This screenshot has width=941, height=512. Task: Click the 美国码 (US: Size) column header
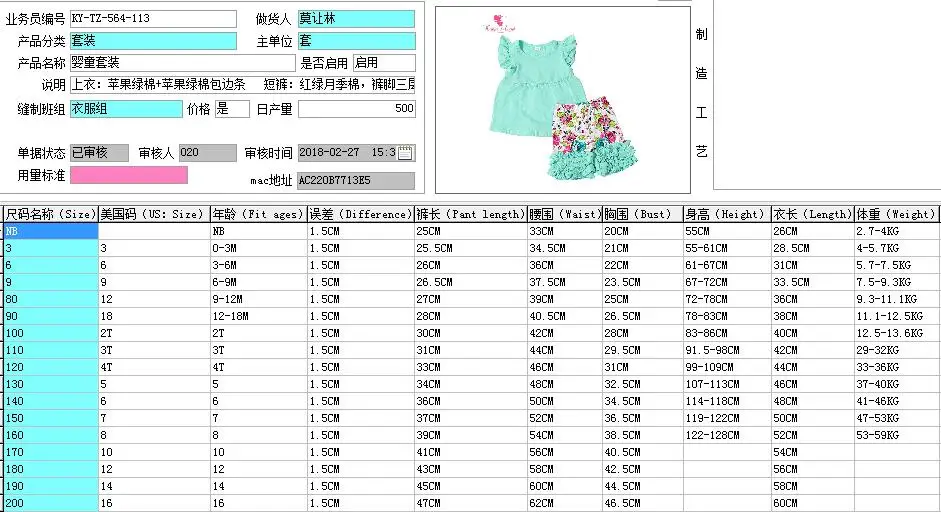pos(154,214)
